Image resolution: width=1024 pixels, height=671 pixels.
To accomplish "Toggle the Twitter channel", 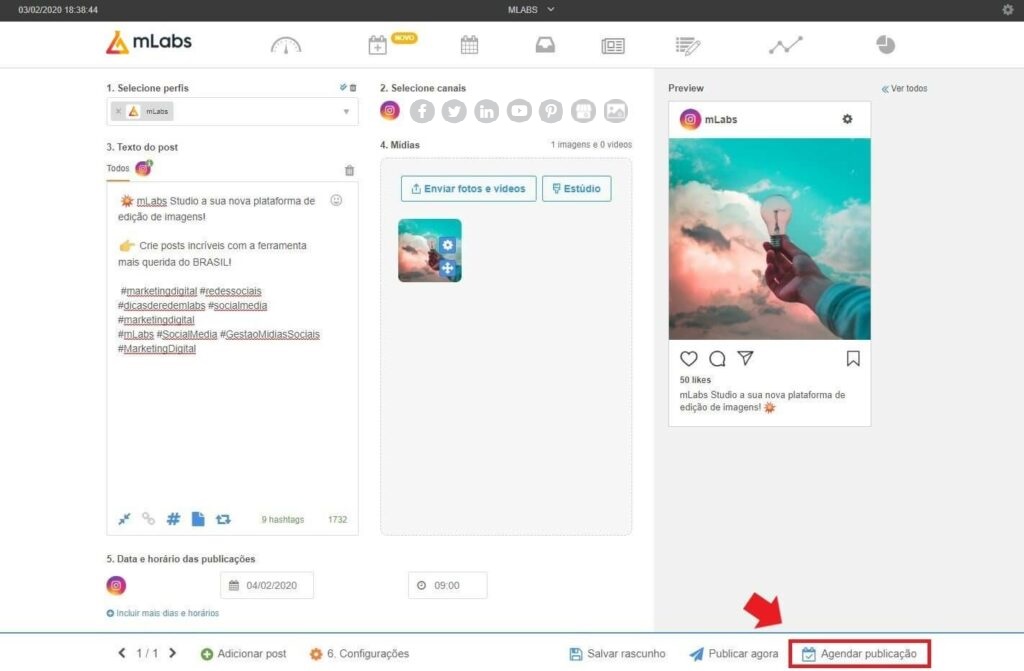I will pos(454,111).
